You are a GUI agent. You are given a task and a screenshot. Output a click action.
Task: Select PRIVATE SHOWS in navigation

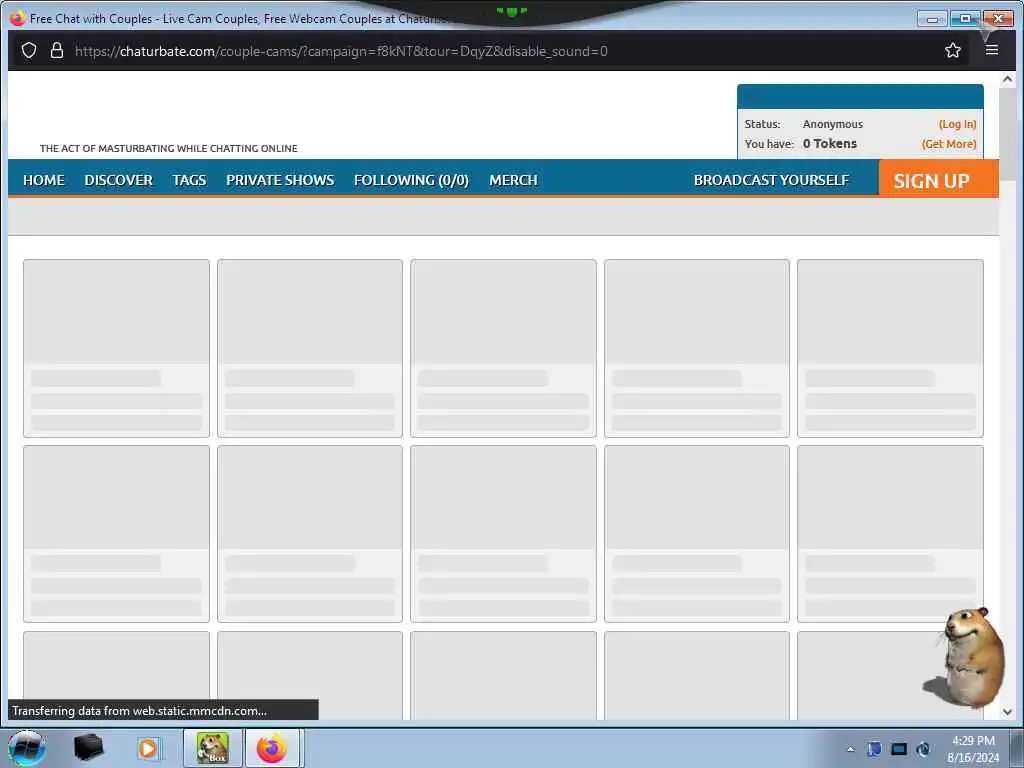pos(280,180)
